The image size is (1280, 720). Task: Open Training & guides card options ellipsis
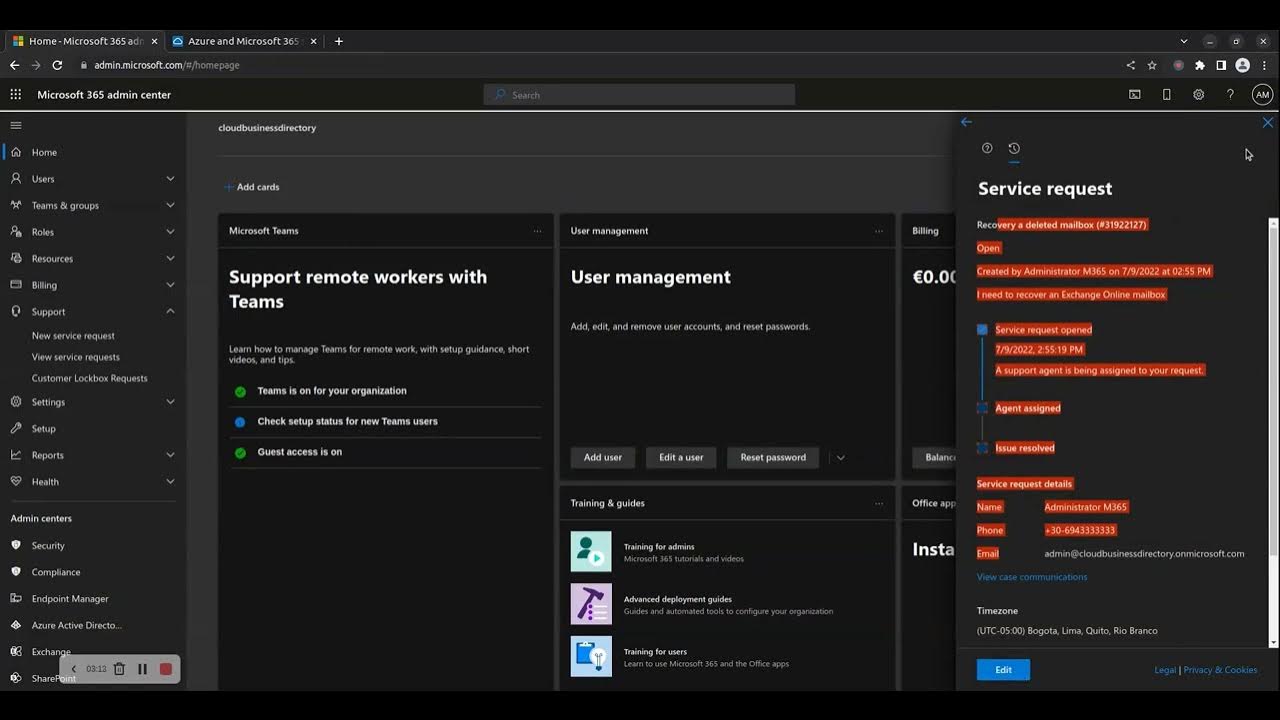[879, 504]
